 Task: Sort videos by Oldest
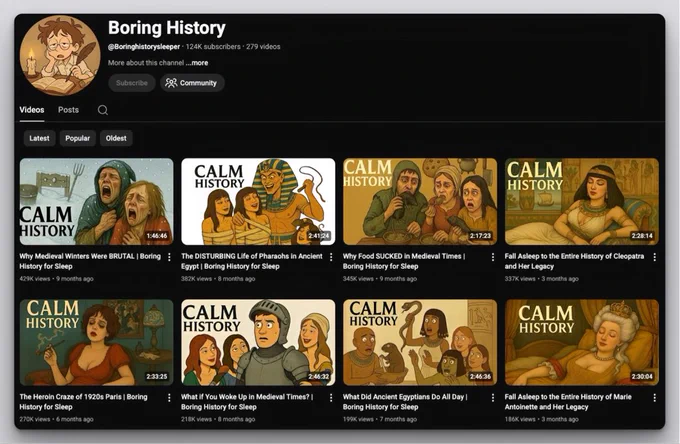[x=116, y=138]
